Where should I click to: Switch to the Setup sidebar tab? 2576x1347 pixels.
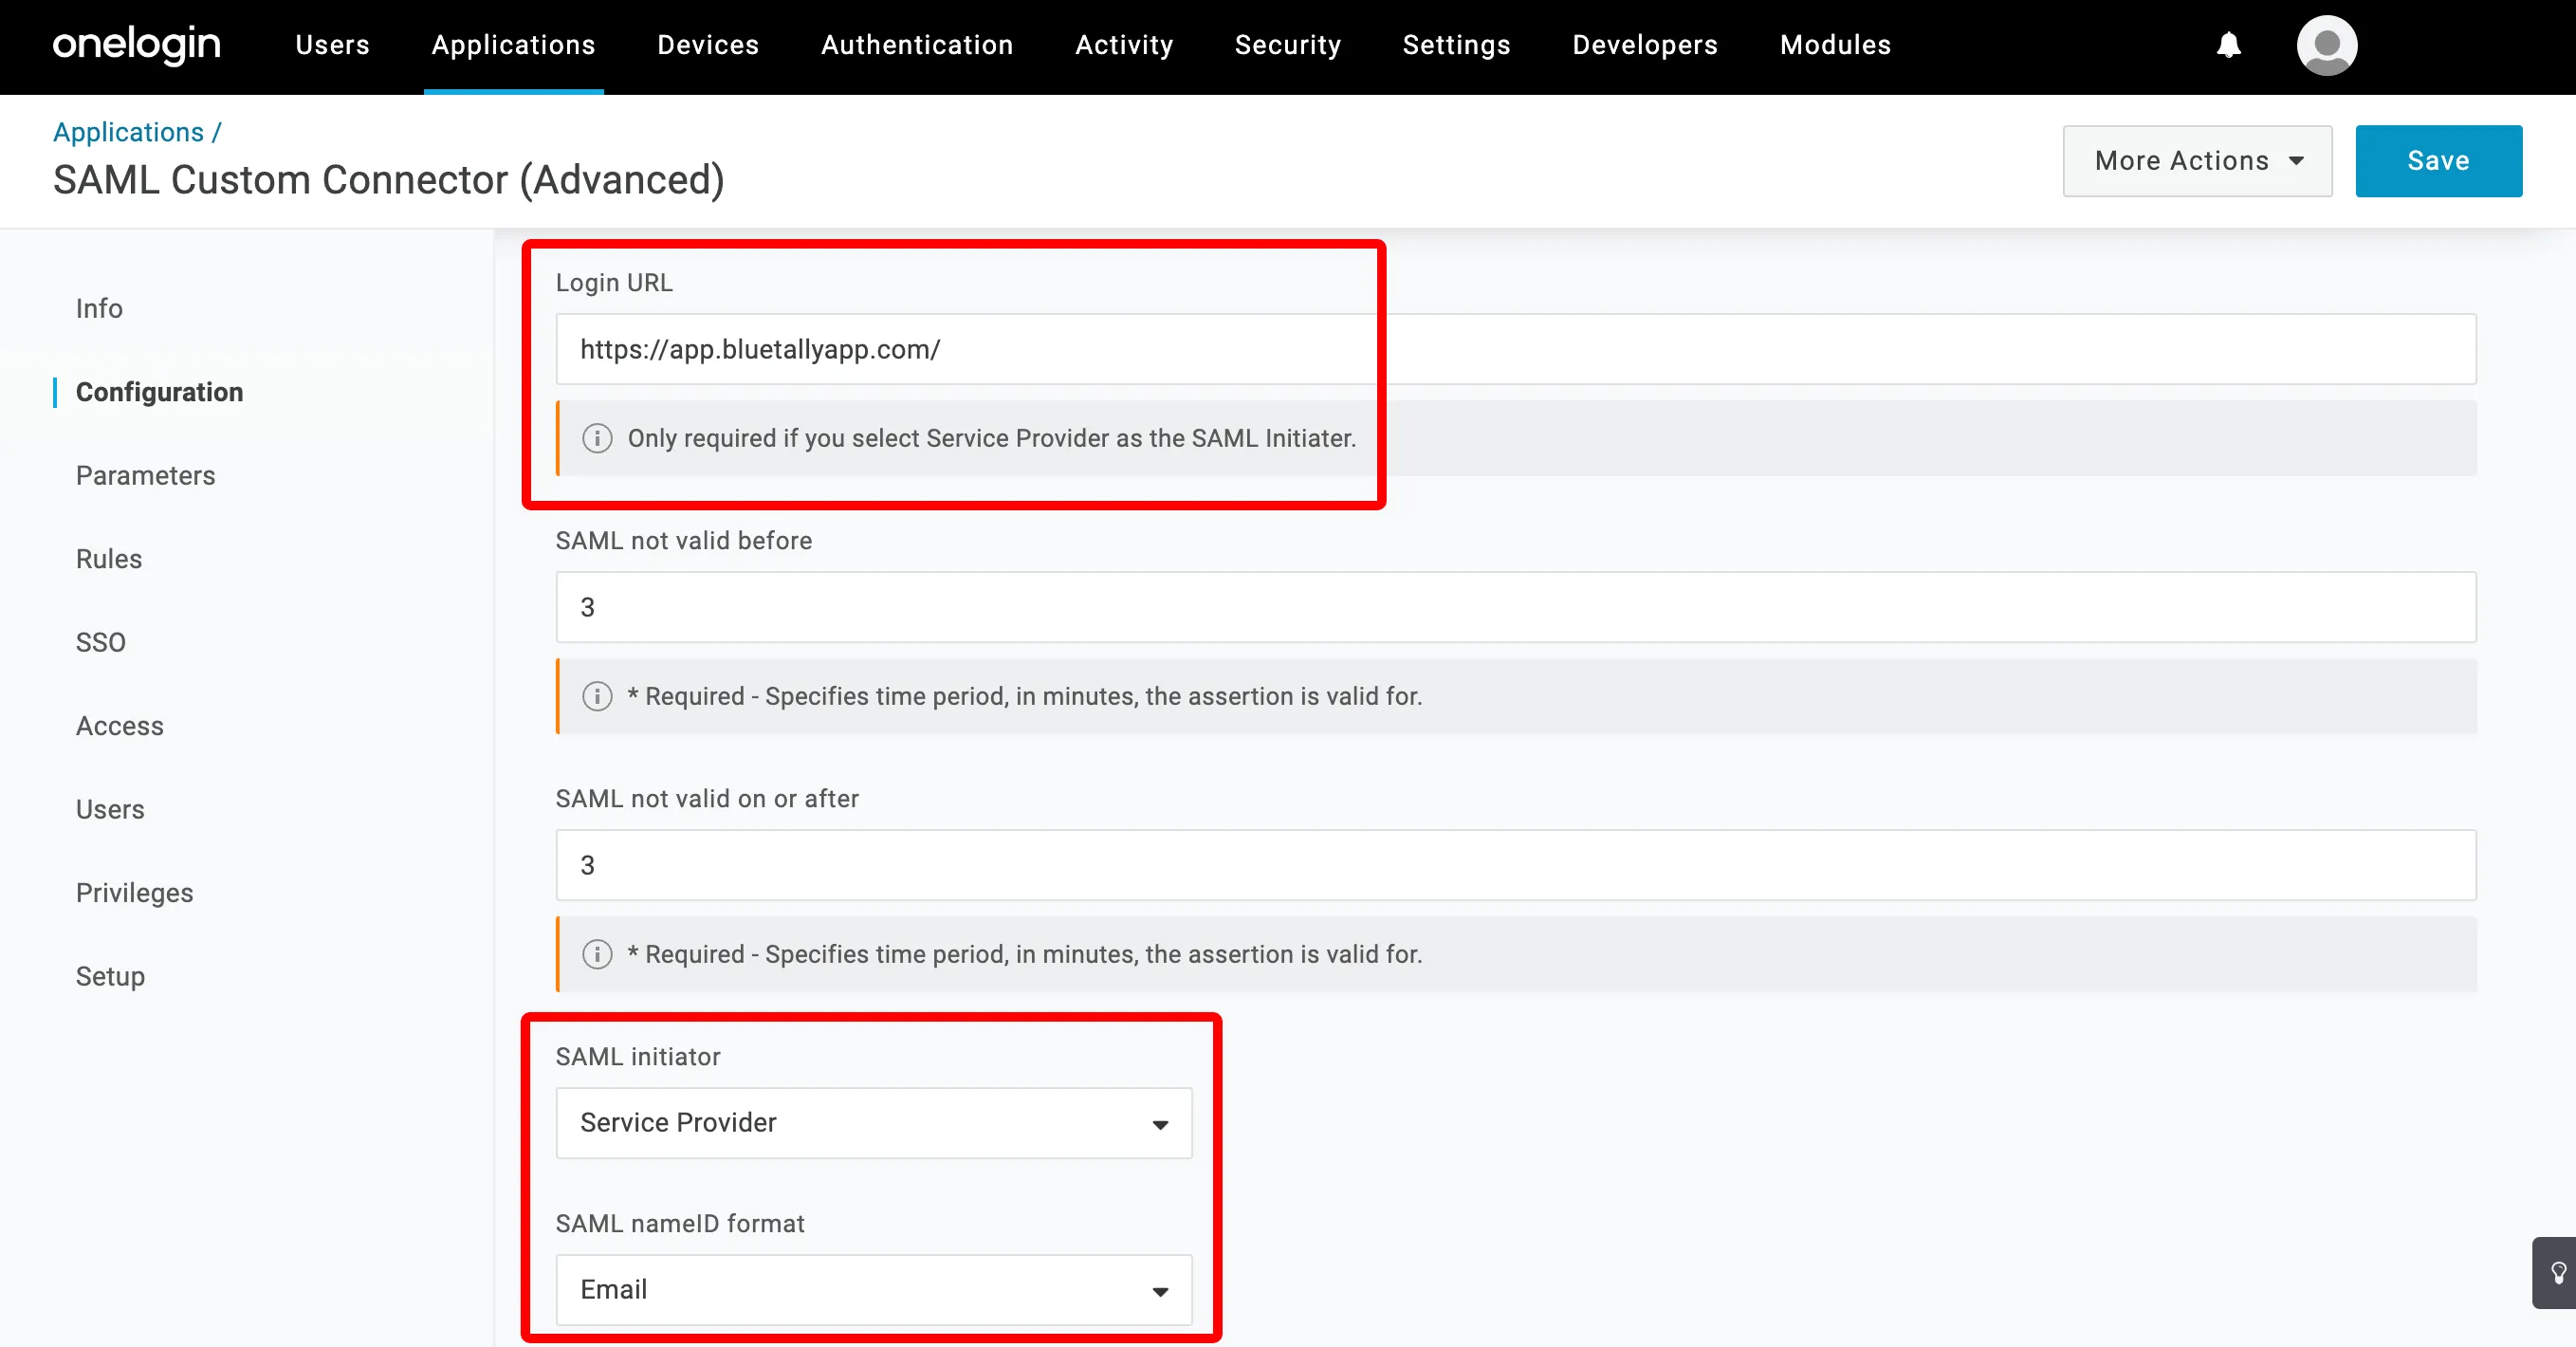[110, 976]
